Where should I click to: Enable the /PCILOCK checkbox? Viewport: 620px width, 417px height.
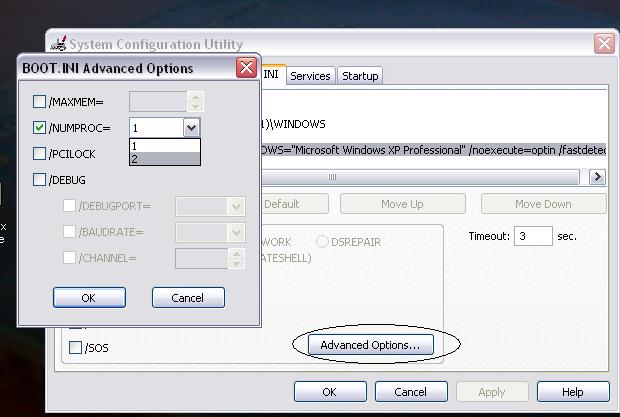tap(39, 154)
